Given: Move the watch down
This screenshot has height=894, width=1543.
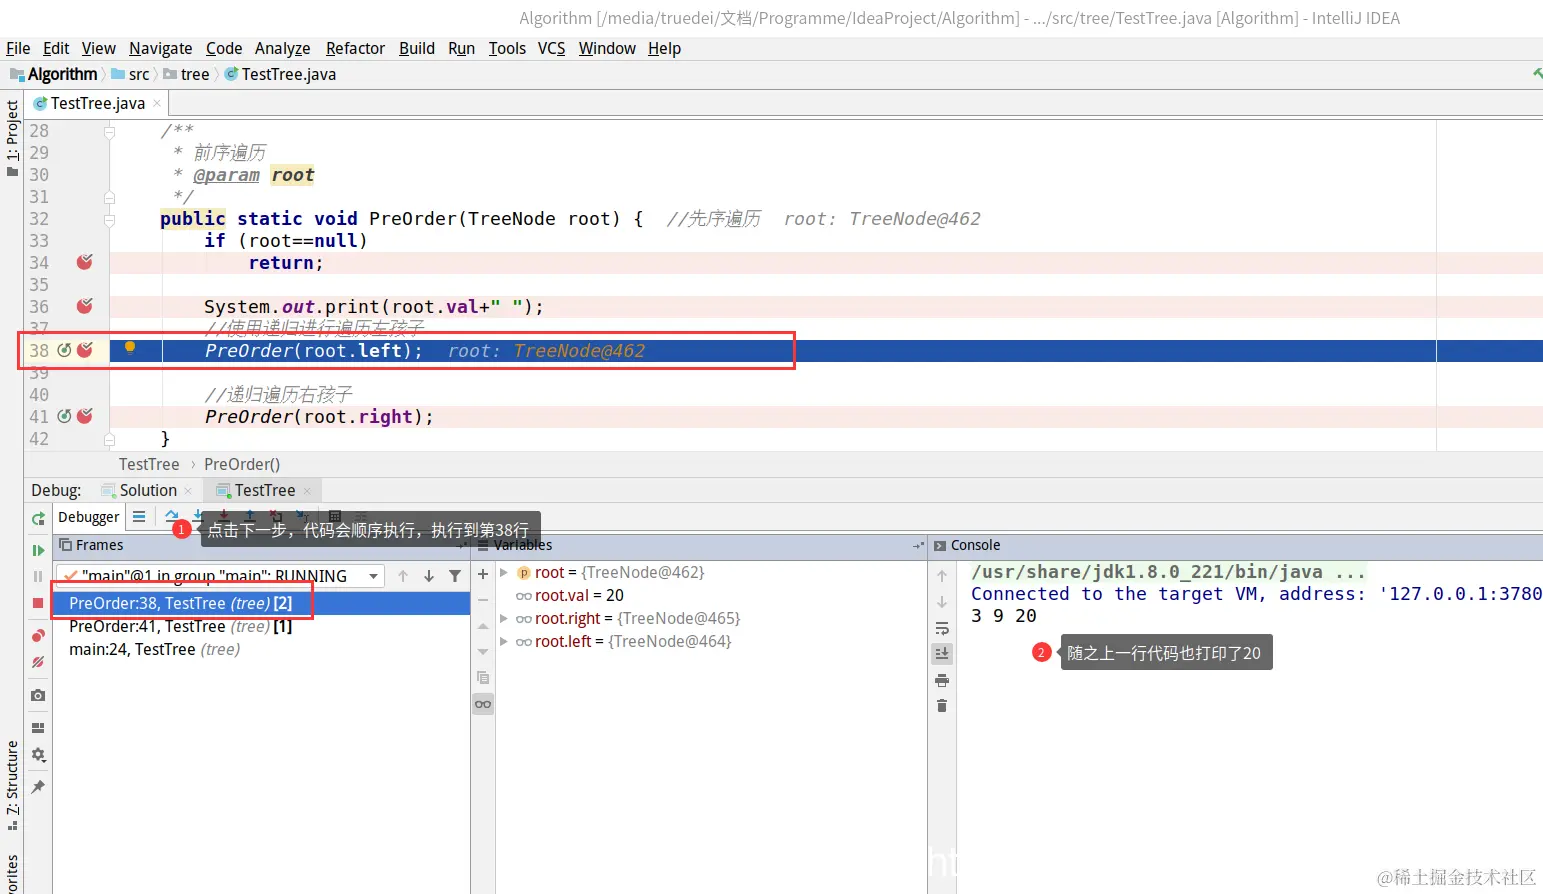Looking at the screenshot, I should [483, 652].
